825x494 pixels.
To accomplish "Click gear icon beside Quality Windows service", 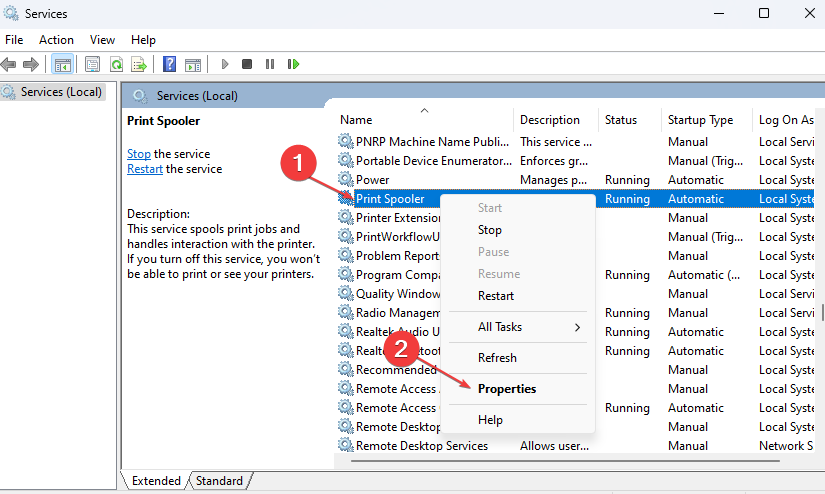I will point(345,293).
